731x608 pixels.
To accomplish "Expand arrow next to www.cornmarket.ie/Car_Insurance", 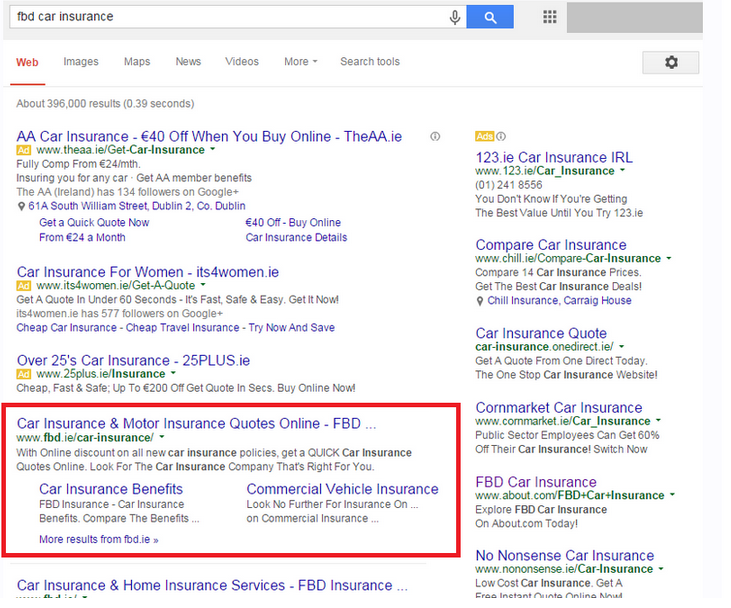I will (658, 421).
